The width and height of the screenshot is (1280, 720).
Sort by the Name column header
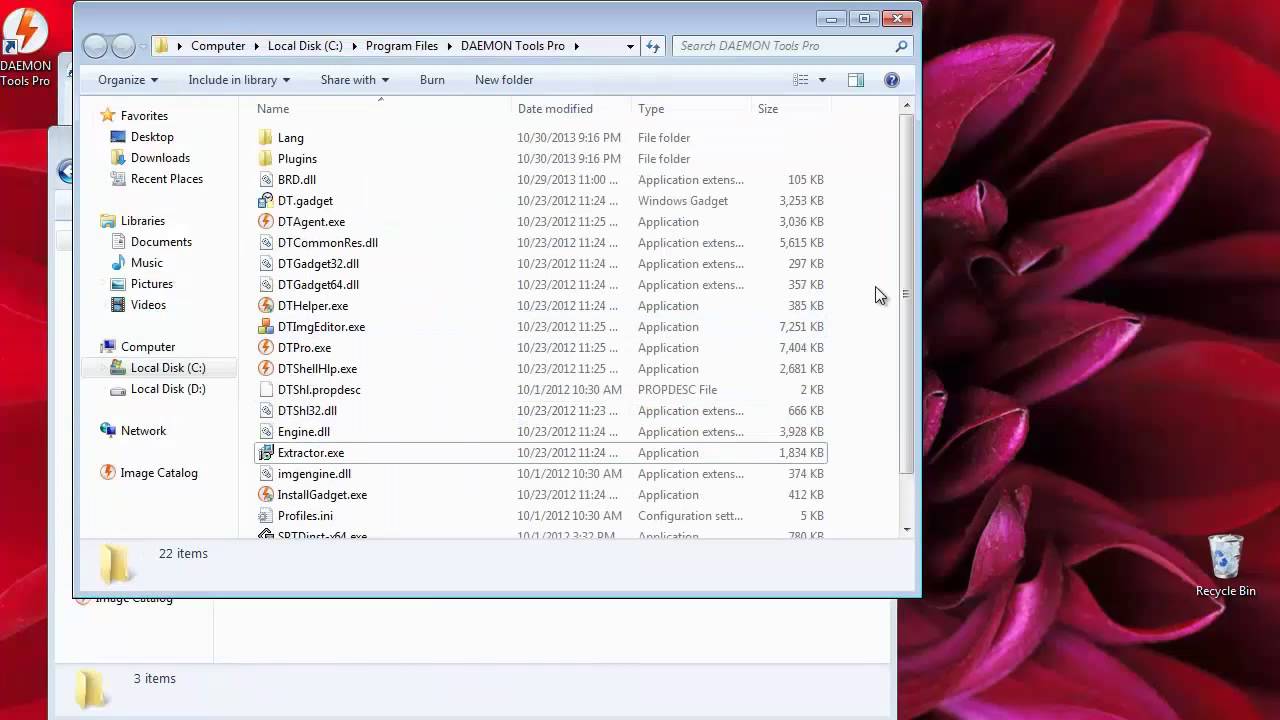pos(273,109)
